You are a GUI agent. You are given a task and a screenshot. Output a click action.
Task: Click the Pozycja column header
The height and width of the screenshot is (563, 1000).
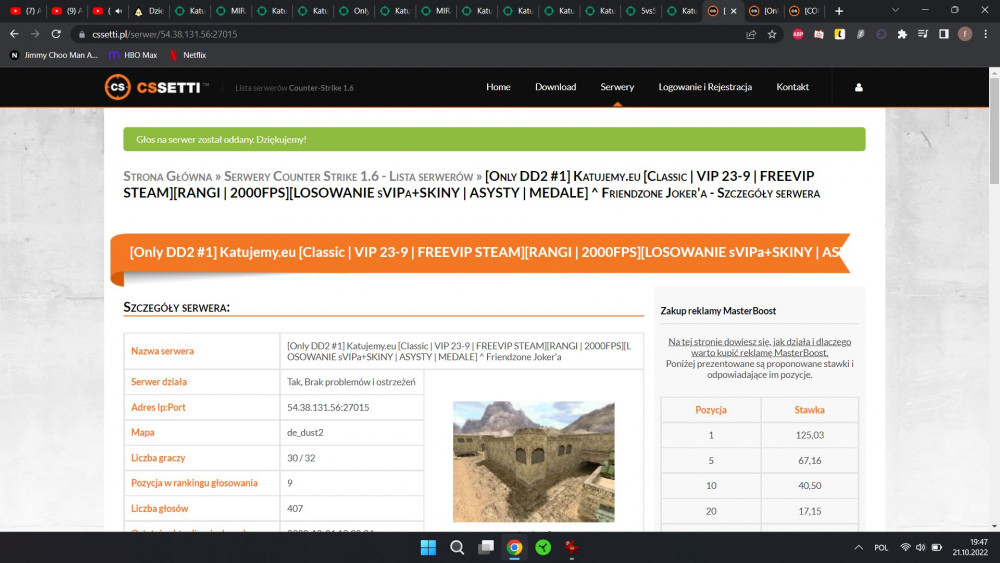[710, 410]
